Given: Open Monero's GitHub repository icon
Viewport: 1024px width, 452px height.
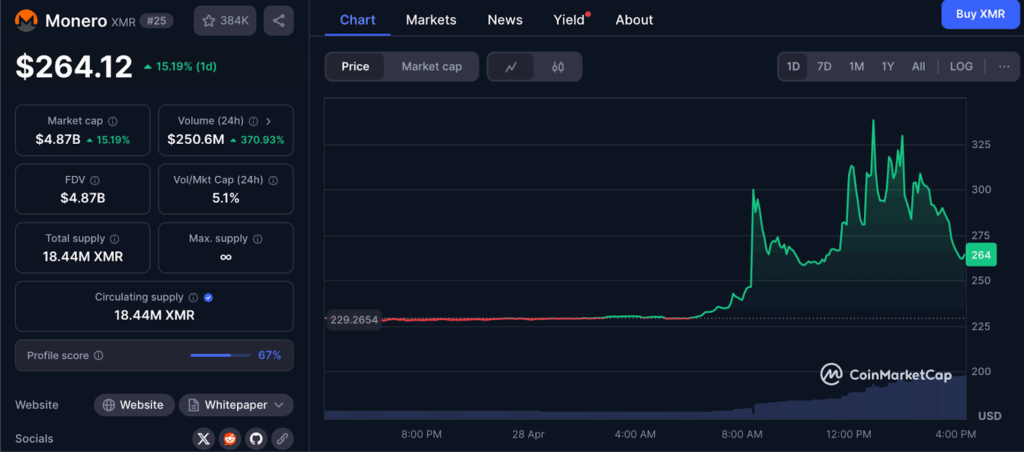Looking at the screenshot, I should 256,438.
